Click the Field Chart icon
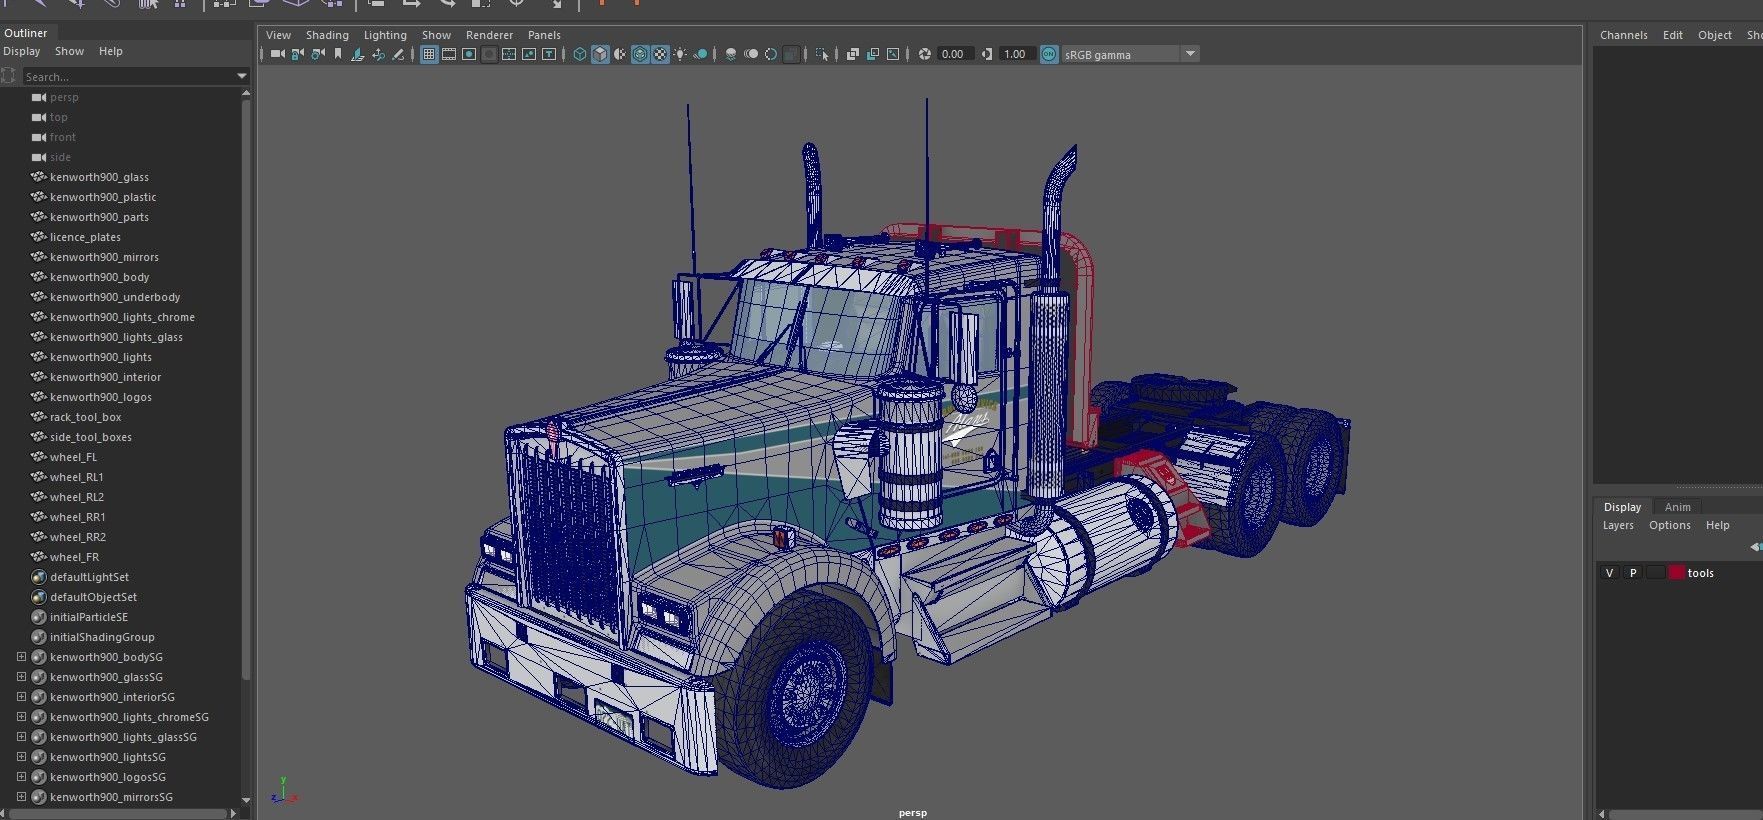The image size is (1763, 820). click(509, 54)
